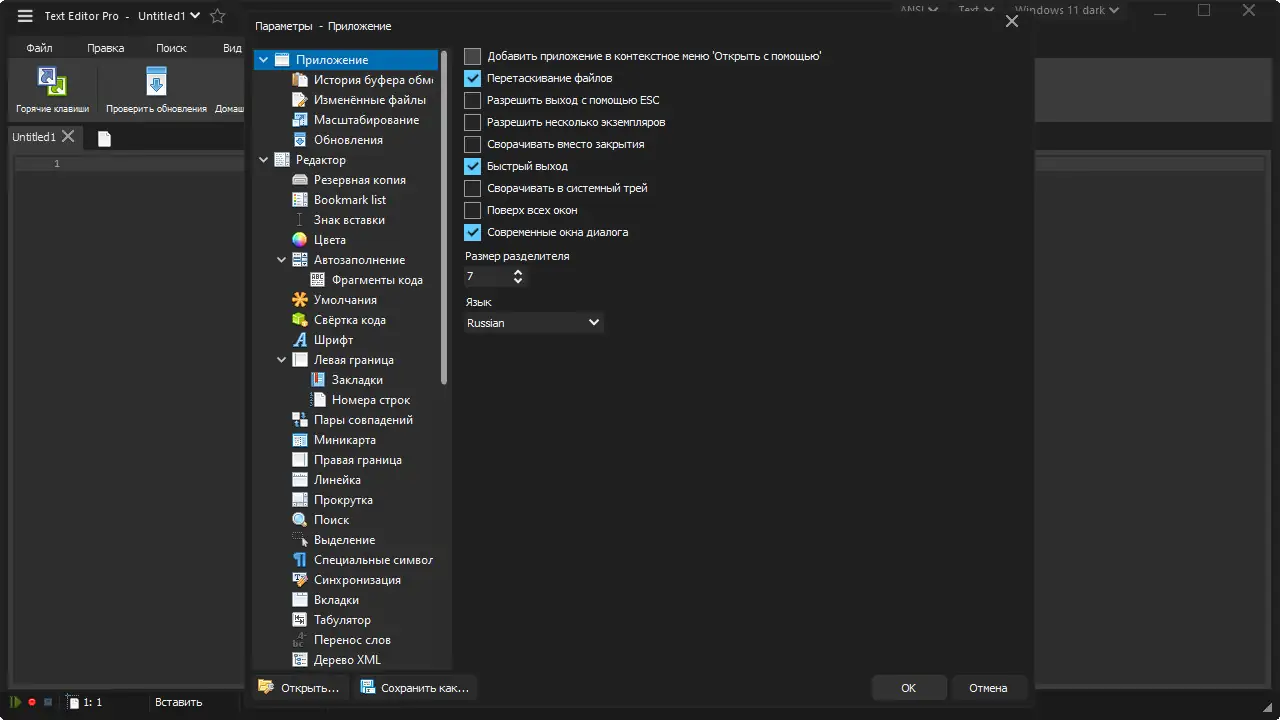Select Миникарта in the settings tree
The image size is (1280, 720).
[345, 440]
